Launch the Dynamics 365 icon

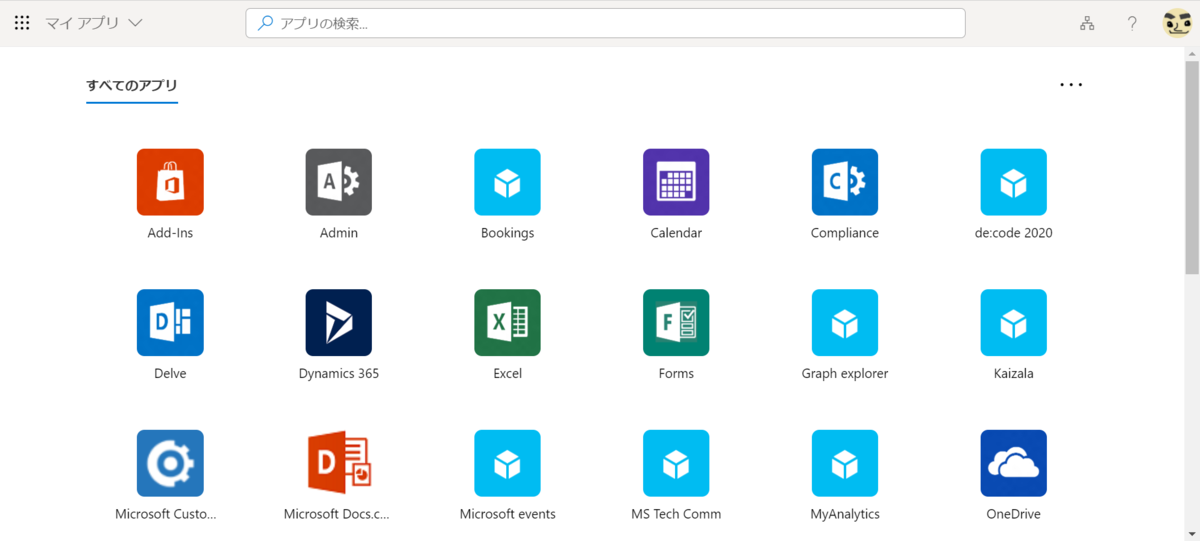pos(339,323)
